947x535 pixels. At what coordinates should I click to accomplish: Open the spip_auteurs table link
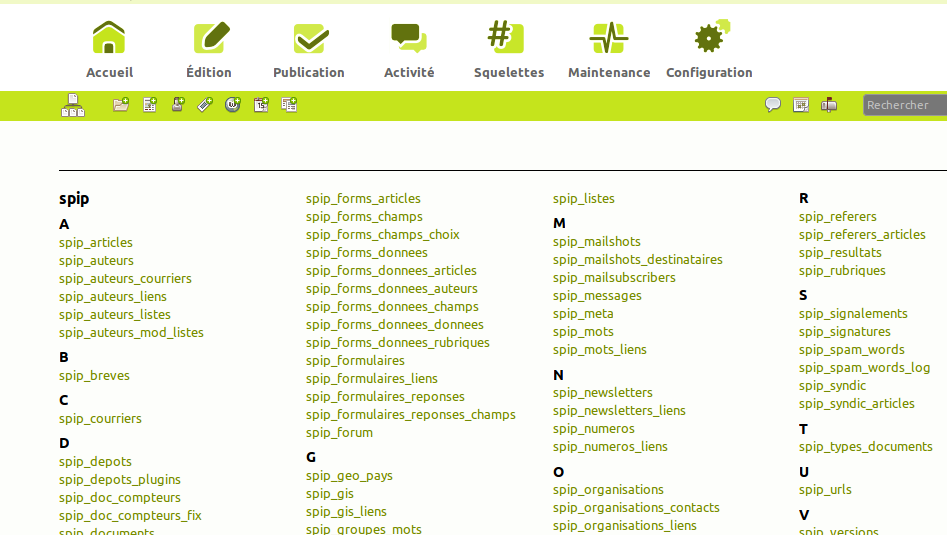(x=96, y=261)
